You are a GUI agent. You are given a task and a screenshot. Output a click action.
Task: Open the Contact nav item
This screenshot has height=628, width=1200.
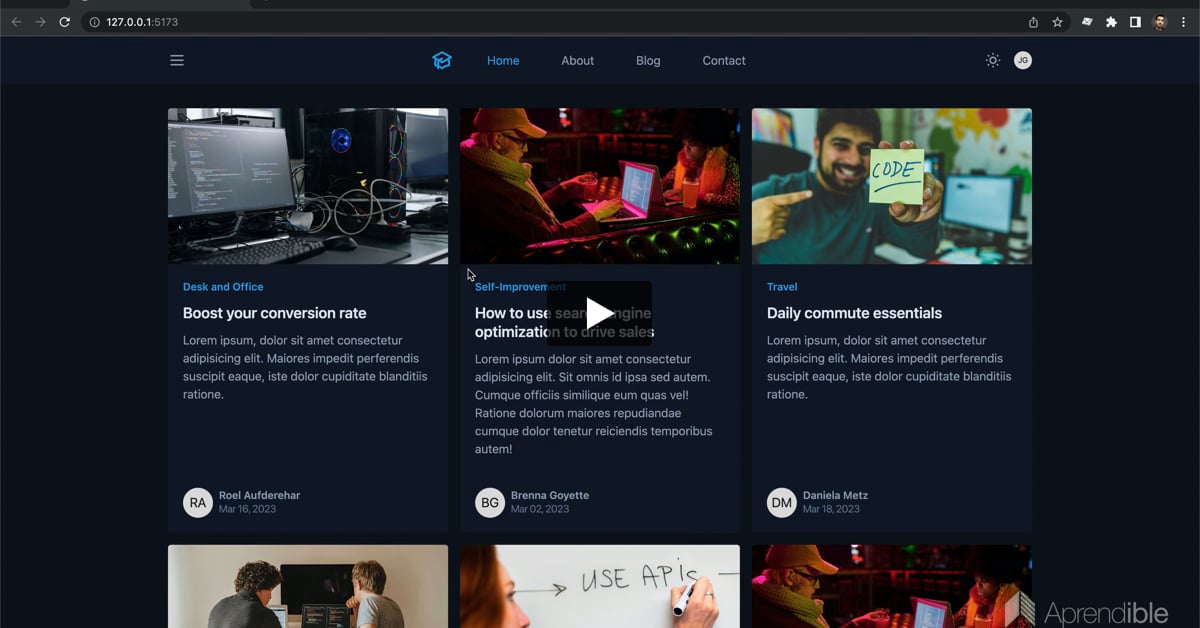(724, 61)
